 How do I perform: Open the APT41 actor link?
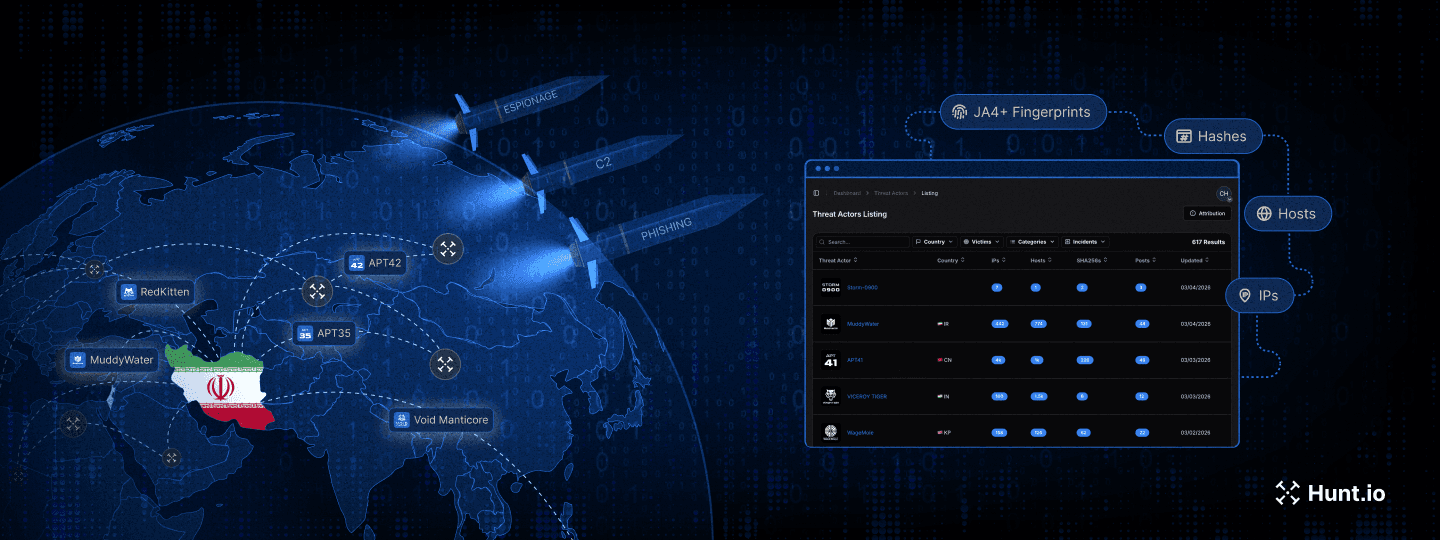pyautogui.click(x=855, y=360)
